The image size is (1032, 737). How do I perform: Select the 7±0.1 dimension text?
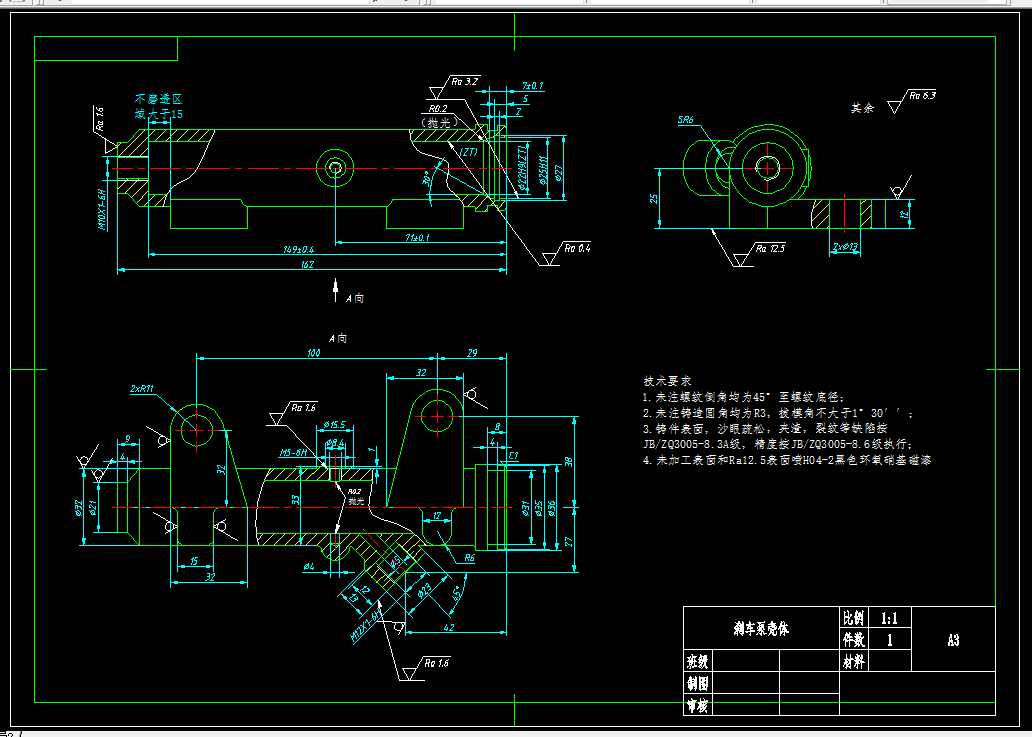532,86
